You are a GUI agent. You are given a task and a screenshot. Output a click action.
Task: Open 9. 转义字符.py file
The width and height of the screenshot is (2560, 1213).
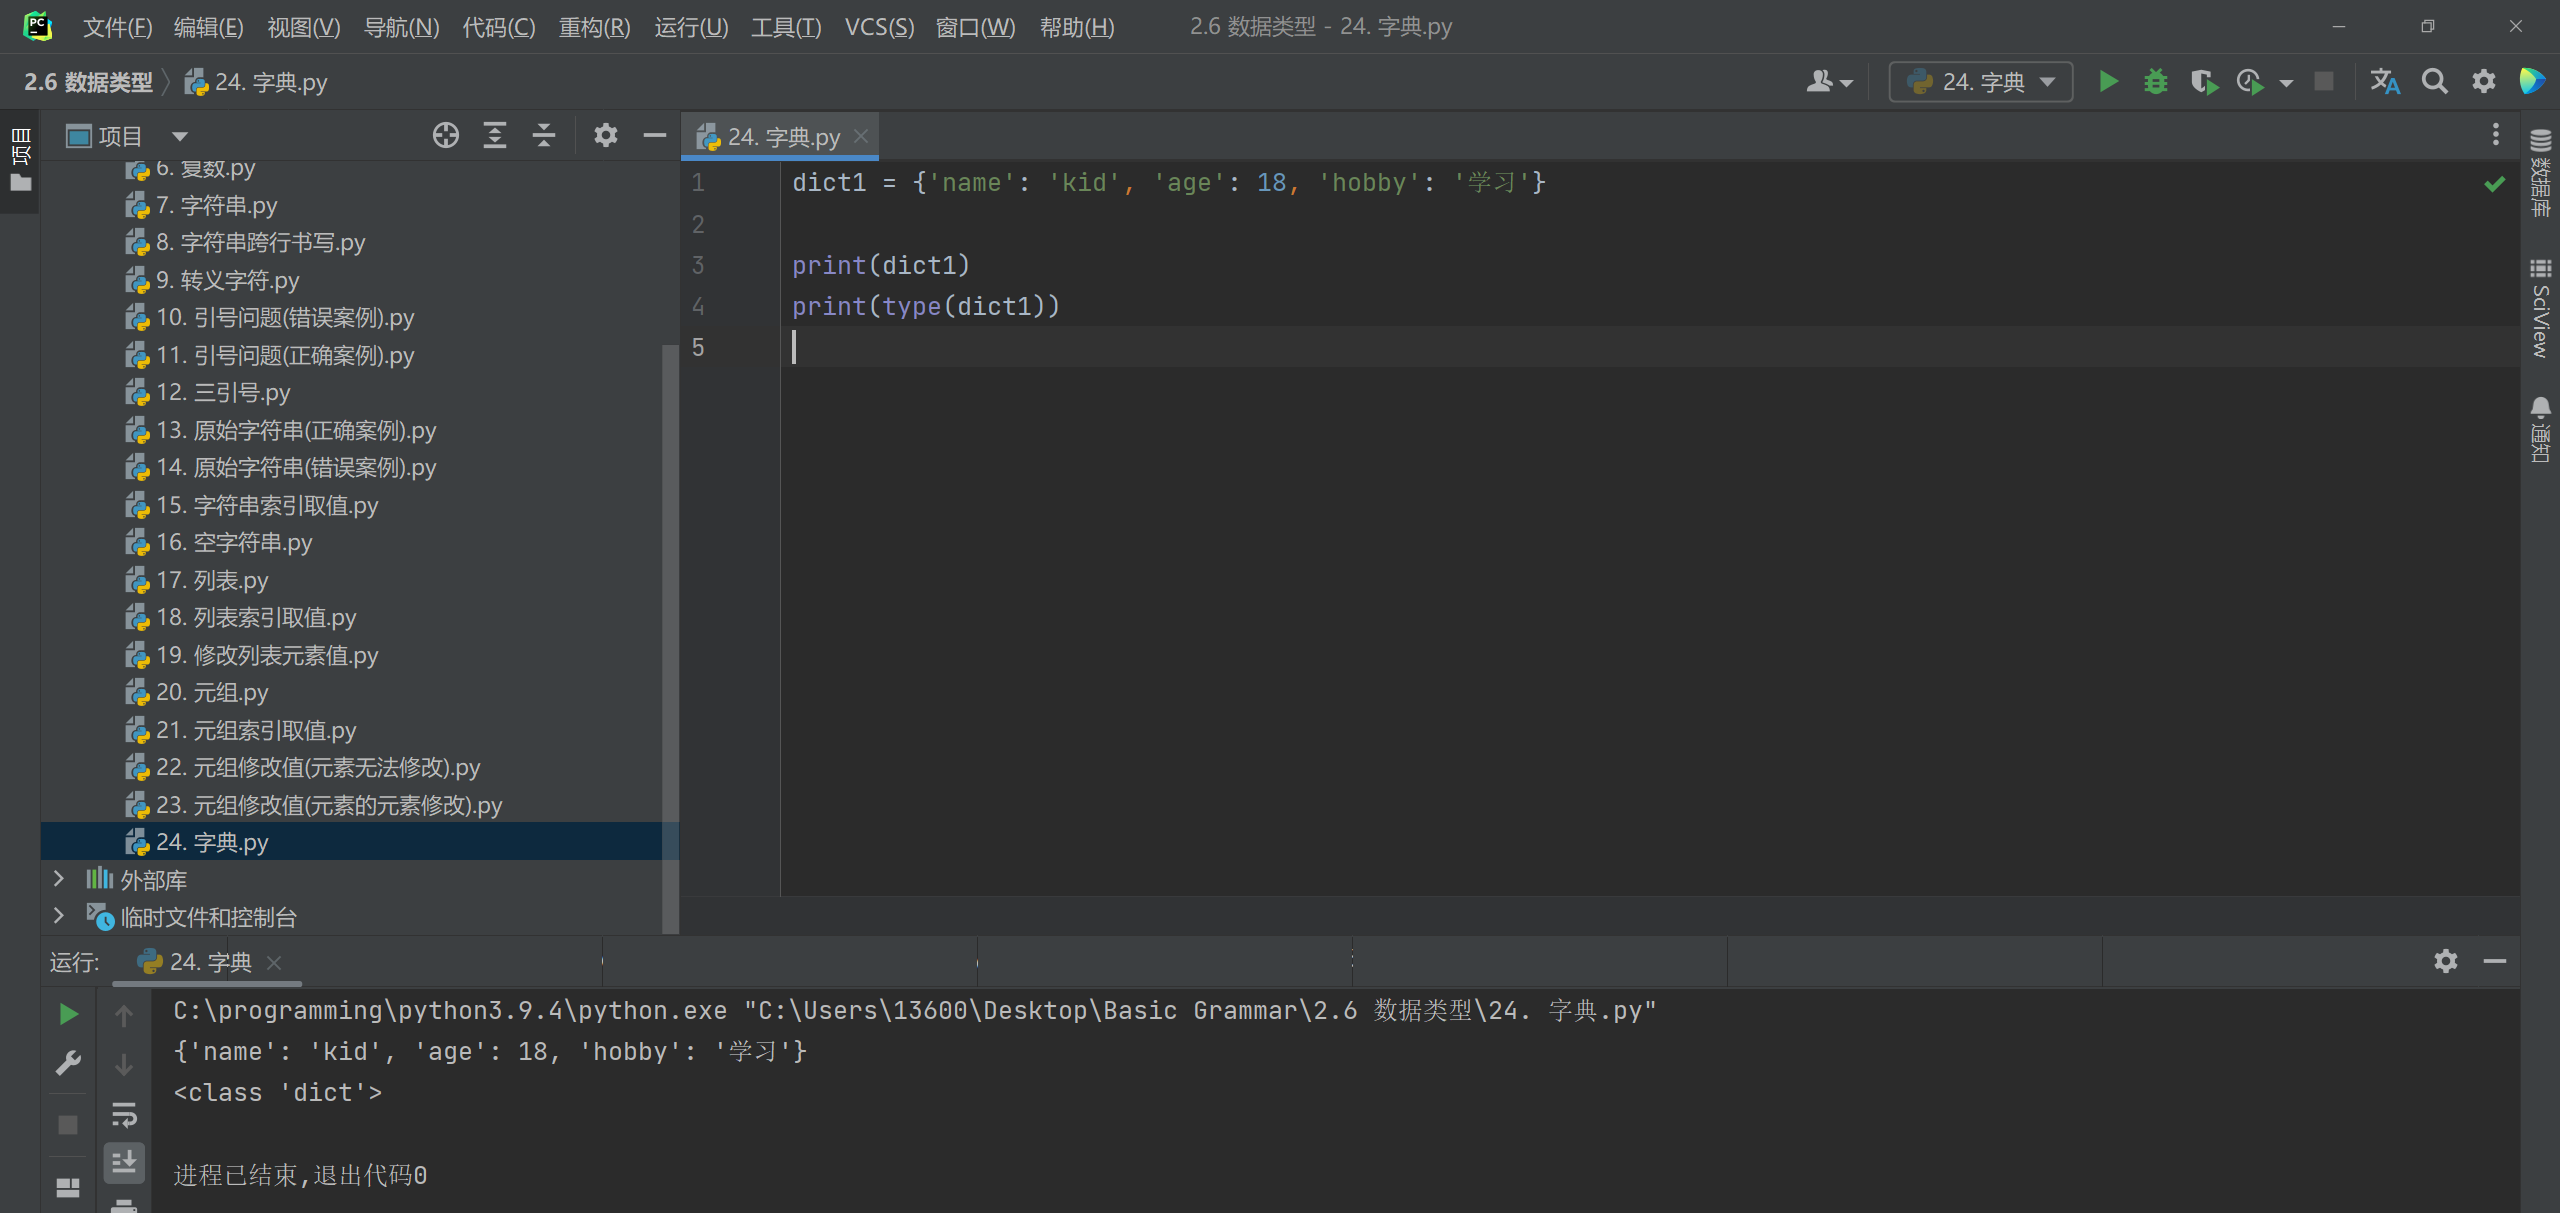click(x=228, y=280)
